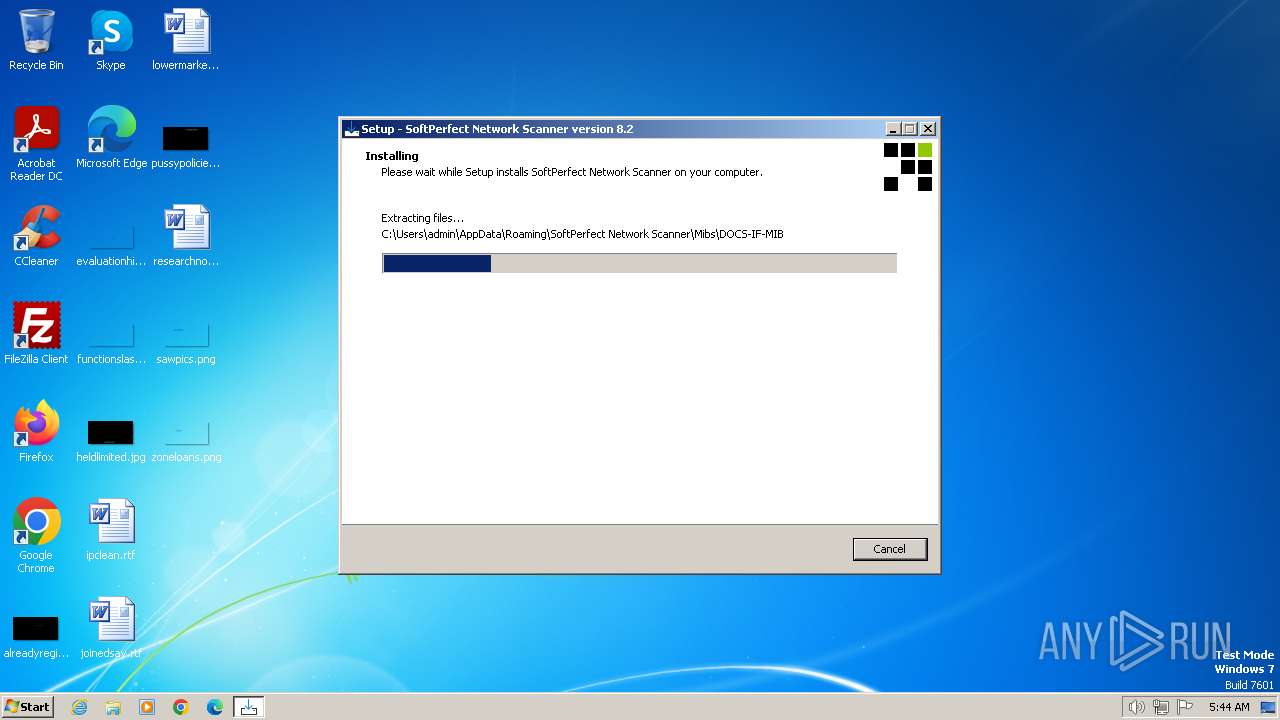Open Windows Media Player in taskbar

coord(147,707)
